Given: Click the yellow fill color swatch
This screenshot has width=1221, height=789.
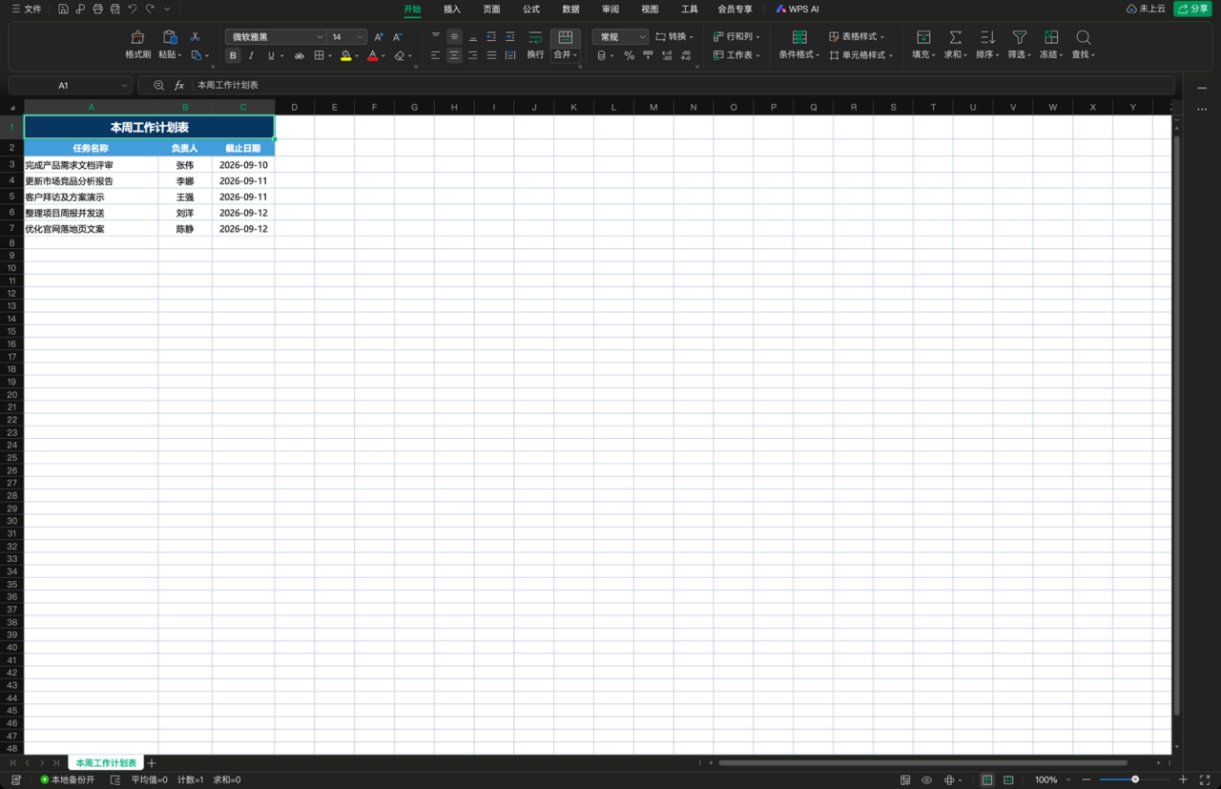Looking at the screenshot, I should (x=345, y=57).
